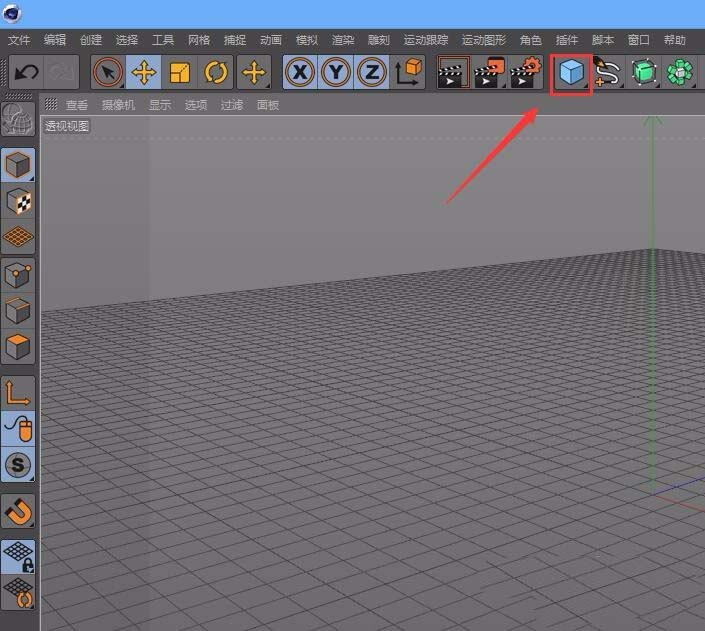This screenshot has height=631, width=705.
Task: Open the 网格 menu
Action: tap(199, 40)
